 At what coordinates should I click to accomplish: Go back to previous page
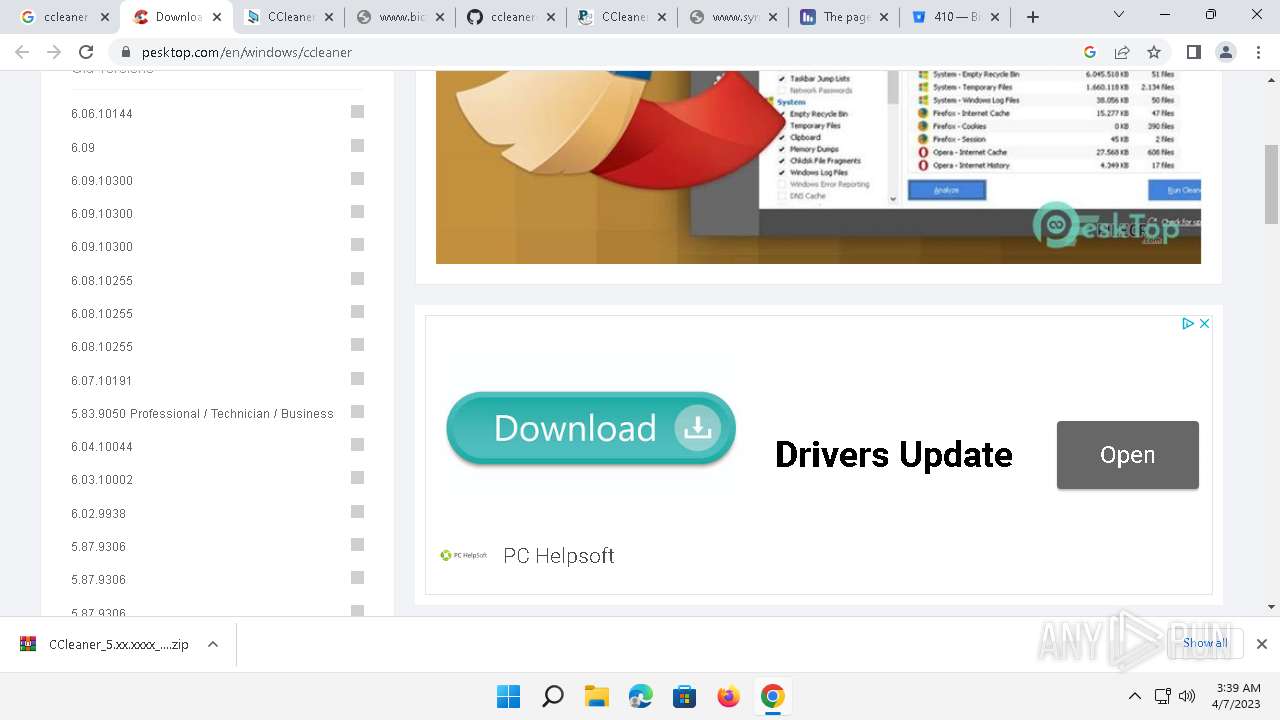tap(22, 52)
